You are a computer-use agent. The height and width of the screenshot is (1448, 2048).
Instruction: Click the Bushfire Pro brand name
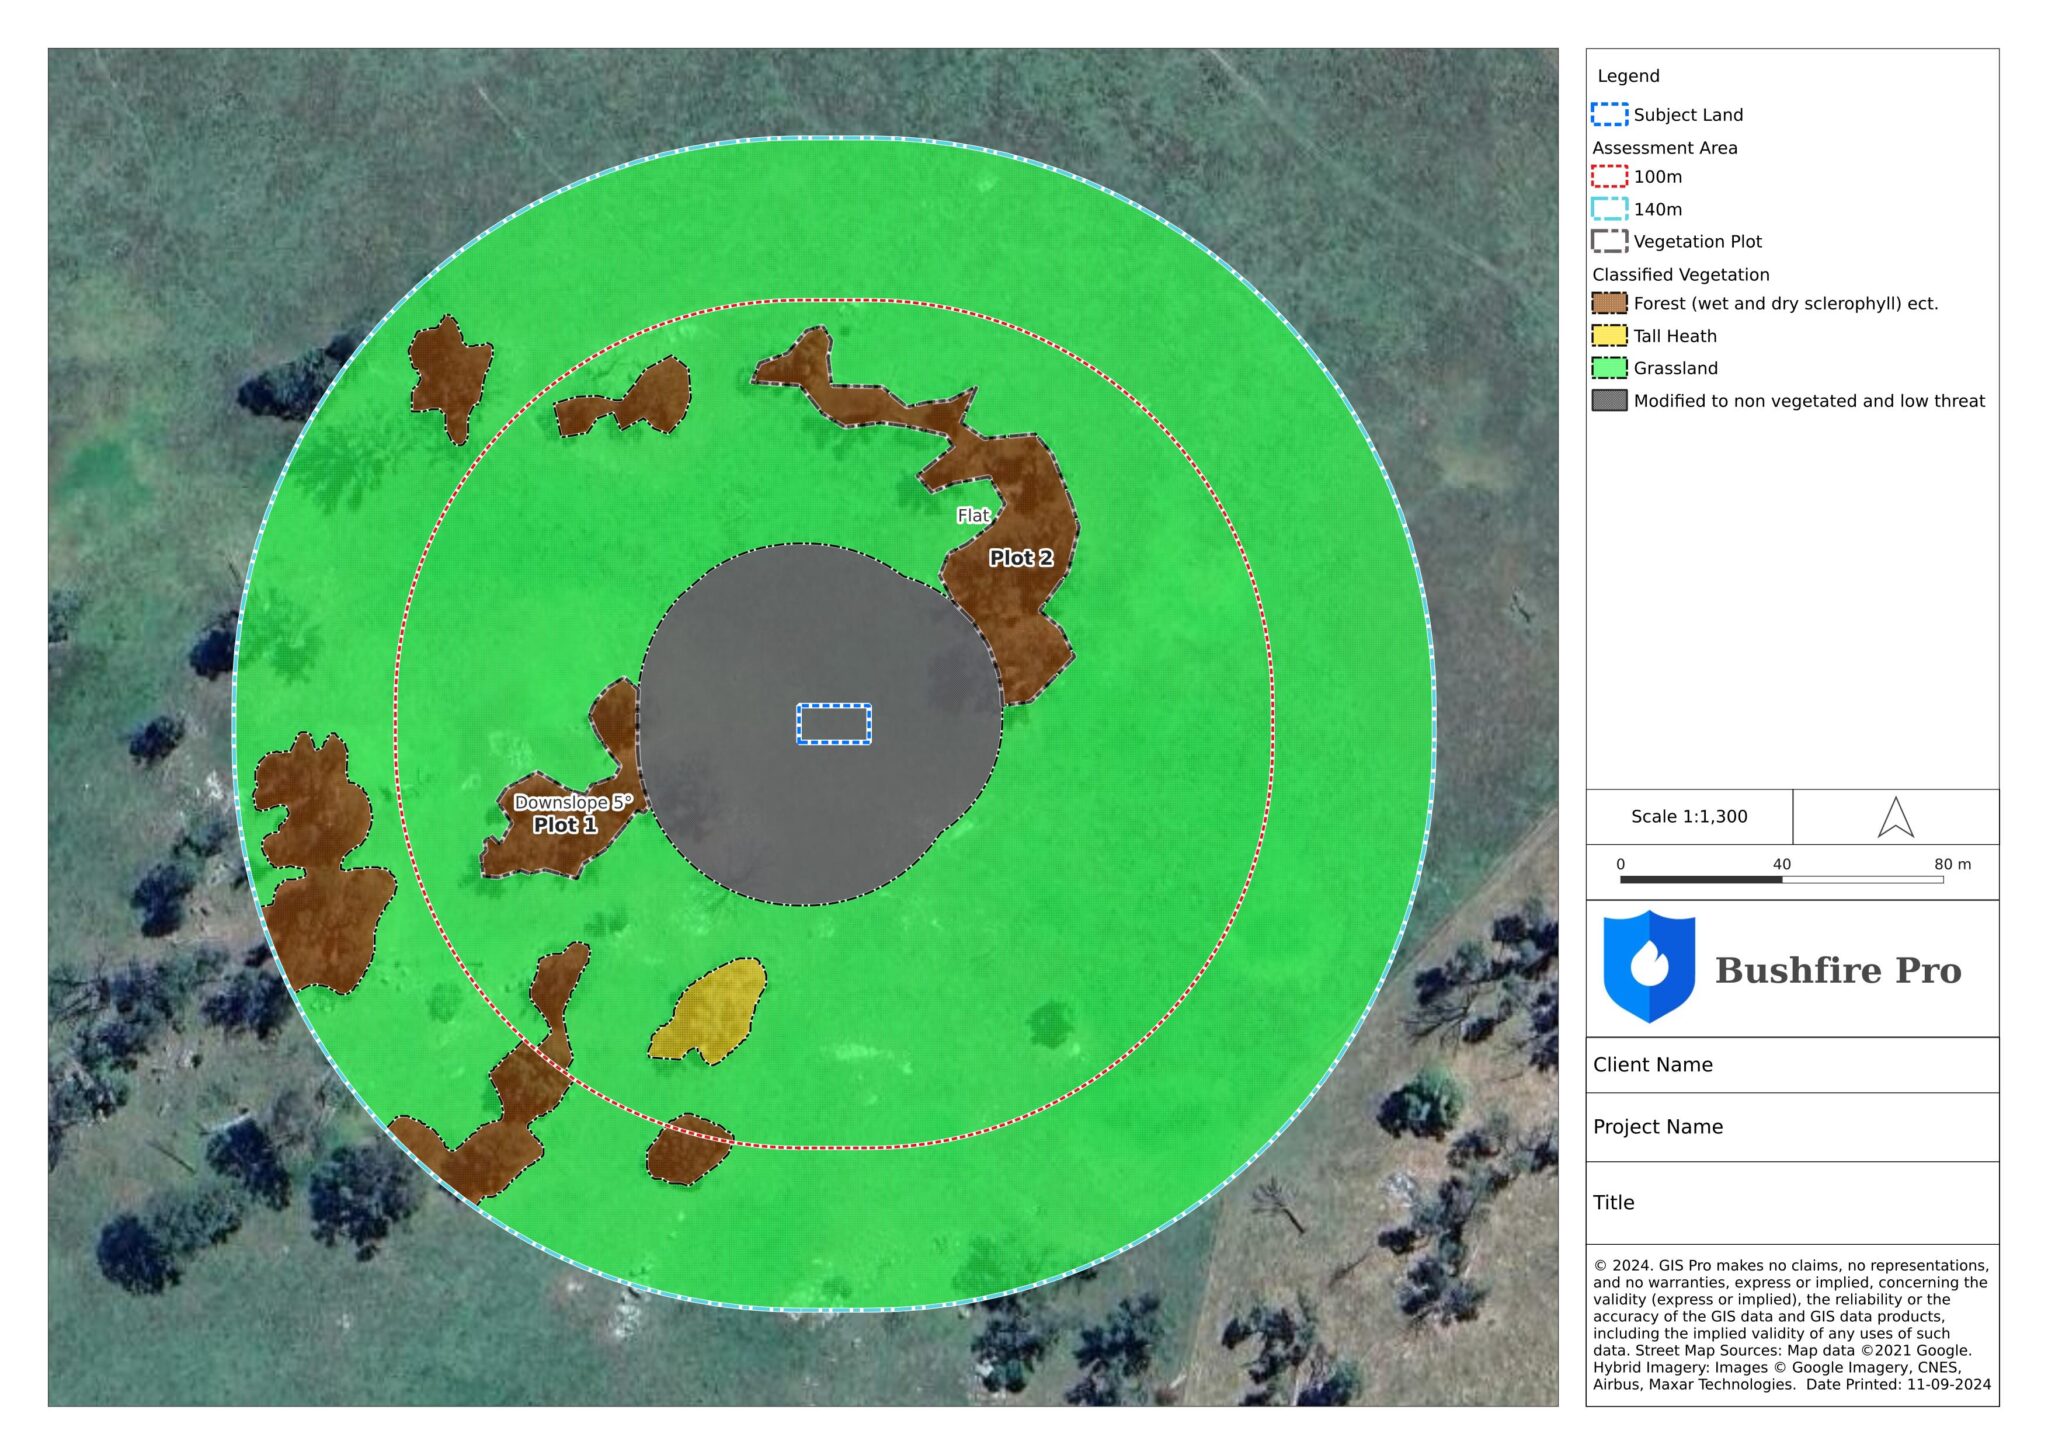[1838, 970]
